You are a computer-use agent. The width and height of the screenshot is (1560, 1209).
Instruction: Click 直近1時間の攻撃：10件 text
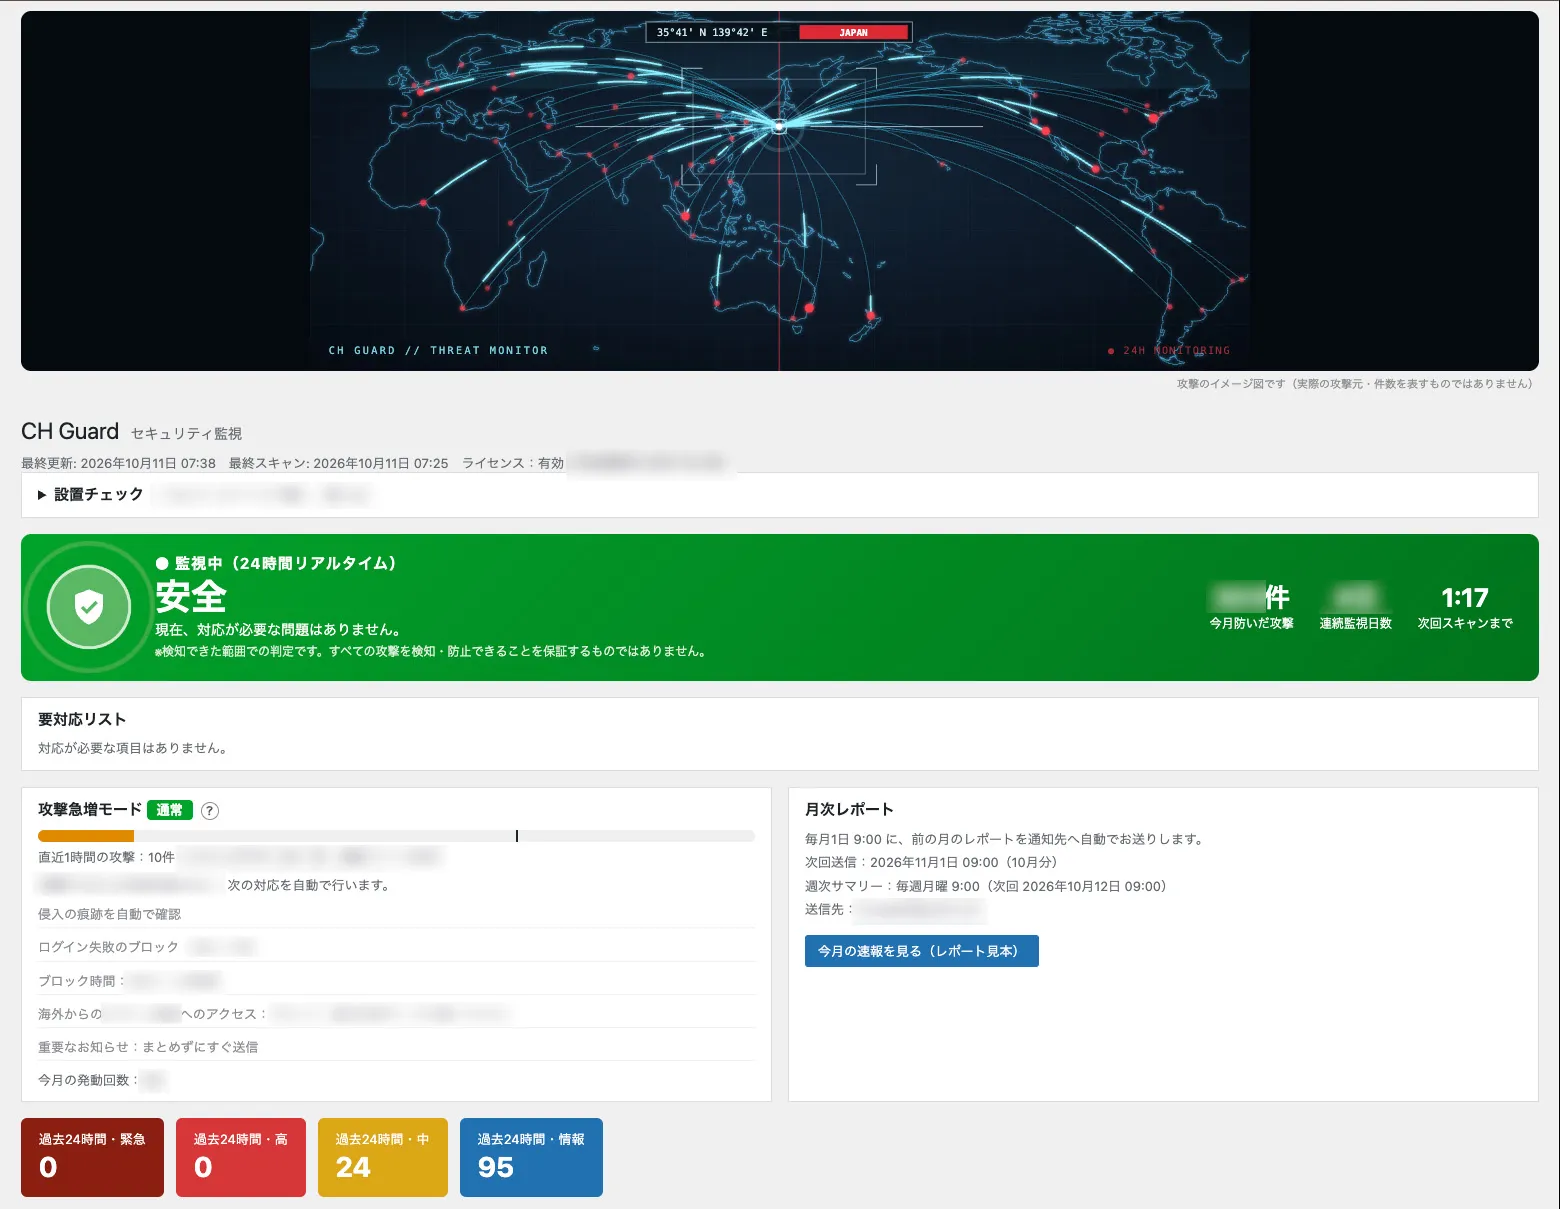click(x=106, y=857)
